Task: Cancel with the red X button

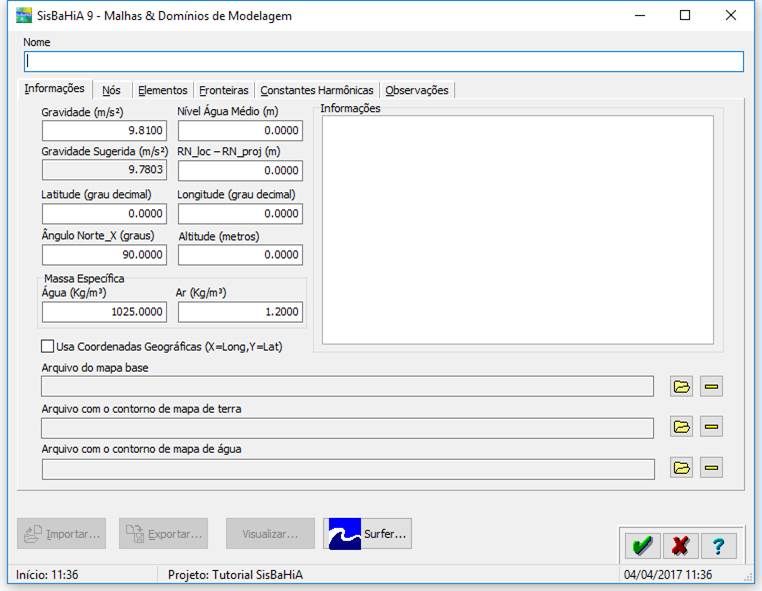Action: point(680,546)
